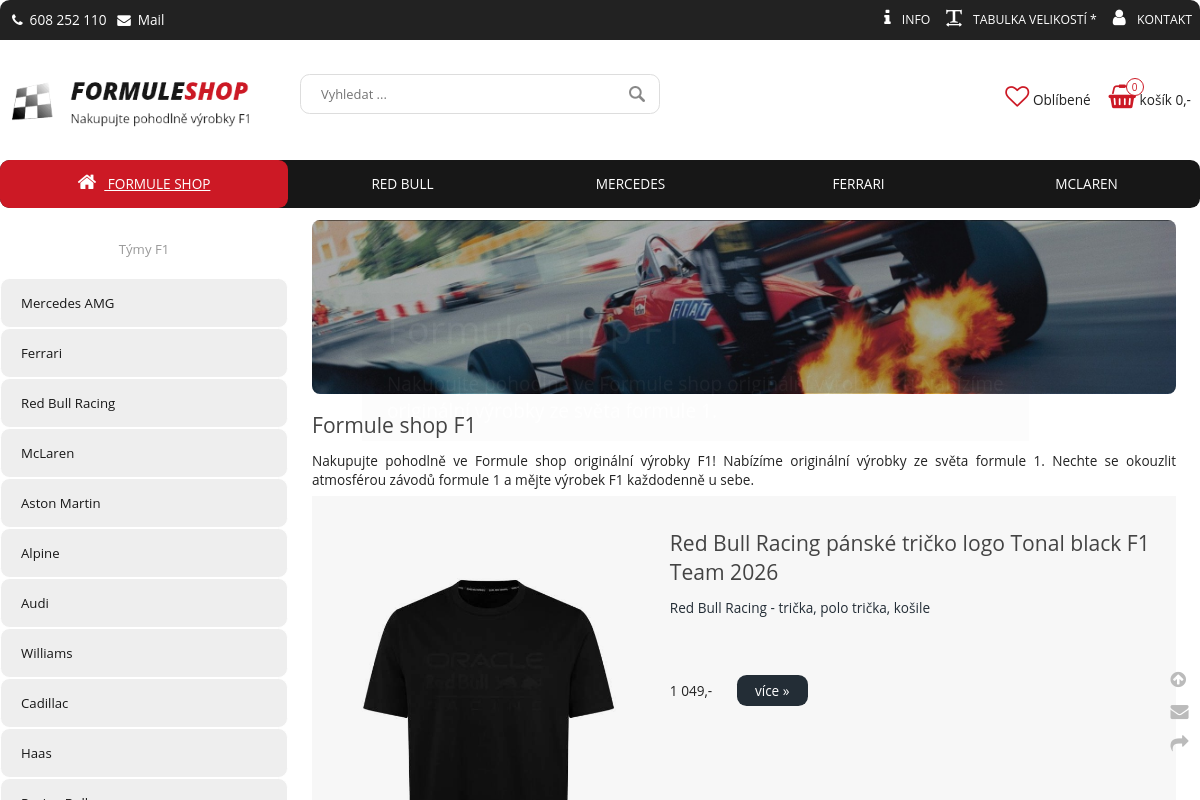This screenshot has width=1200, height=800.
Task: Select Haas team in sidebar
Action: (x=144, y=753)
